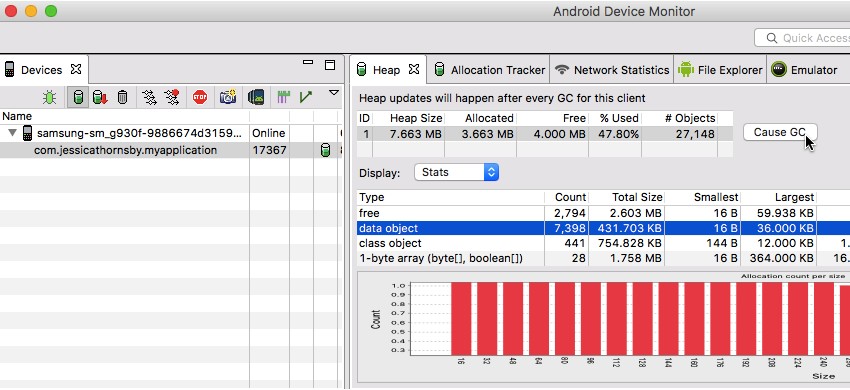Click the Type column header
The height and width of the screenshot is (390, 850).
point(450,197)
